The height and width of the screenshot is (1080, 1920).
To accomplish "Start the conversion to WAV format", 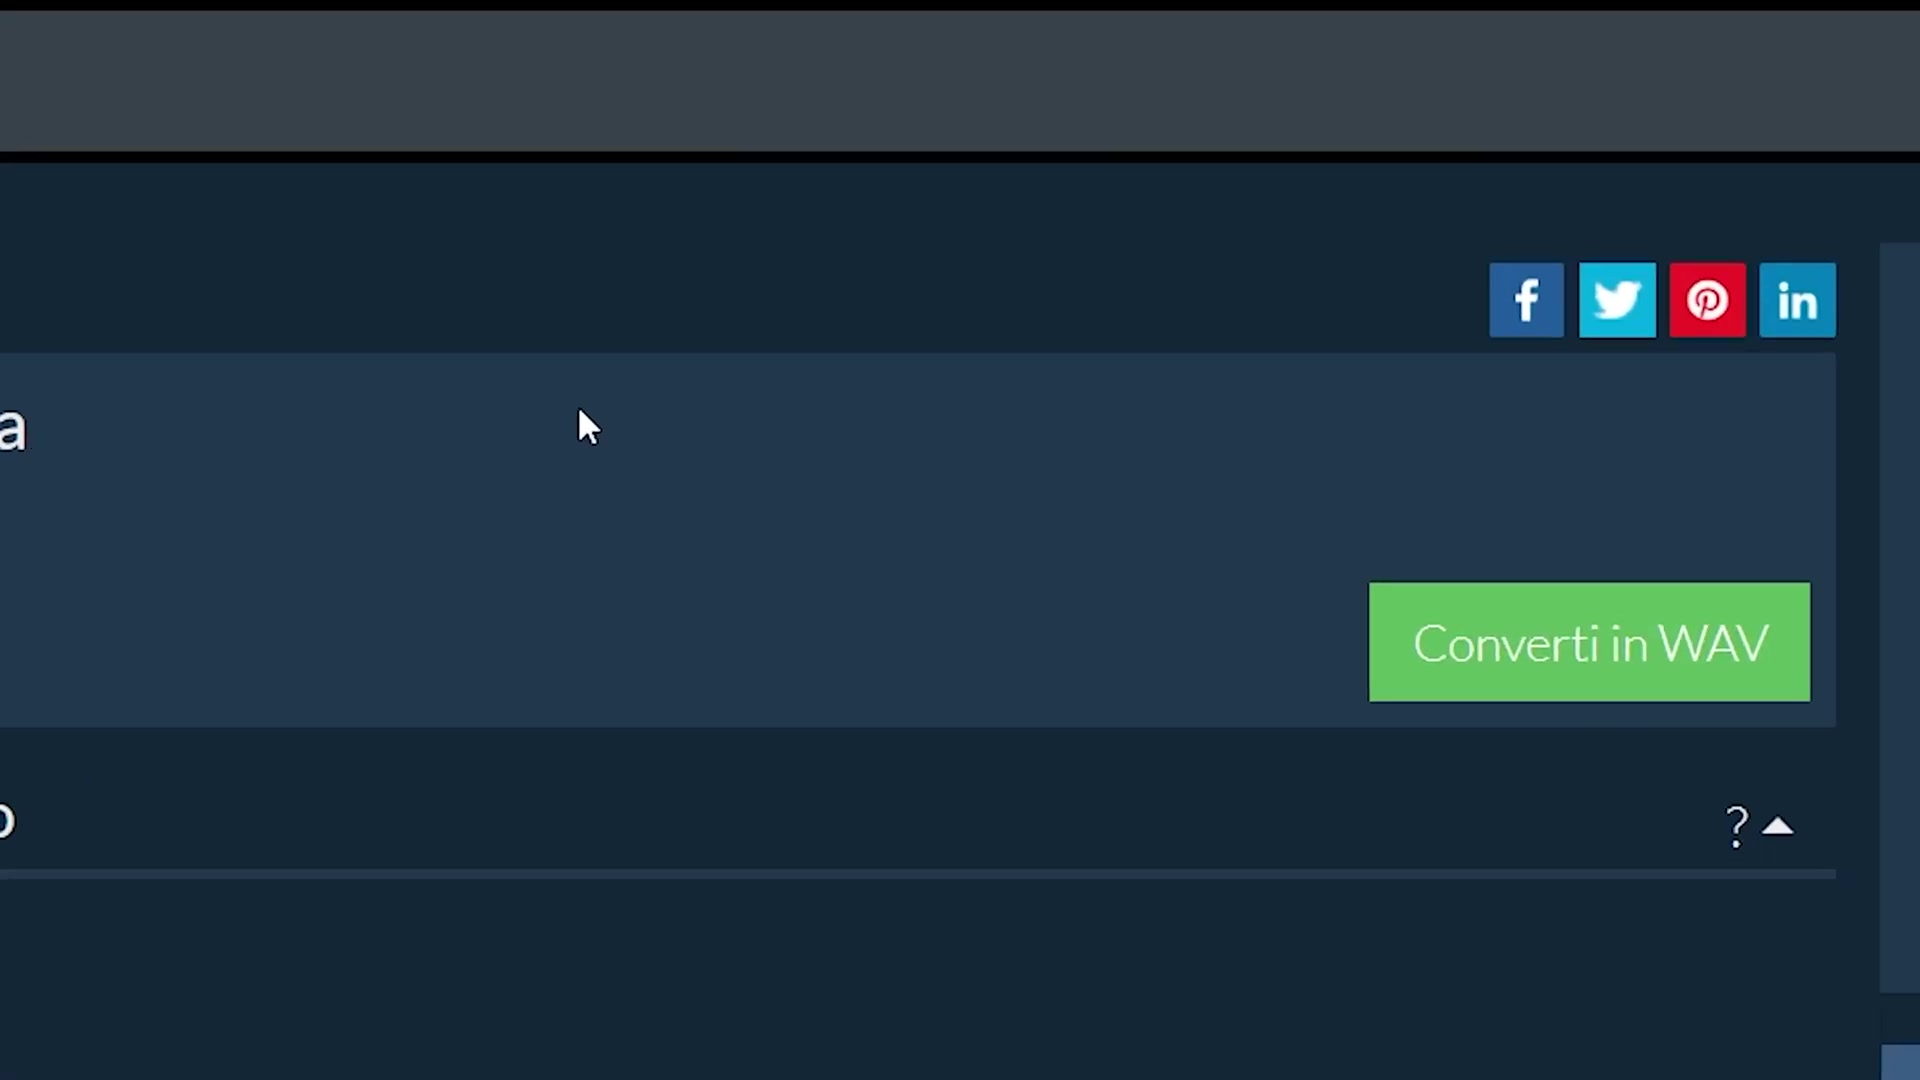I will pos(1589,642).
